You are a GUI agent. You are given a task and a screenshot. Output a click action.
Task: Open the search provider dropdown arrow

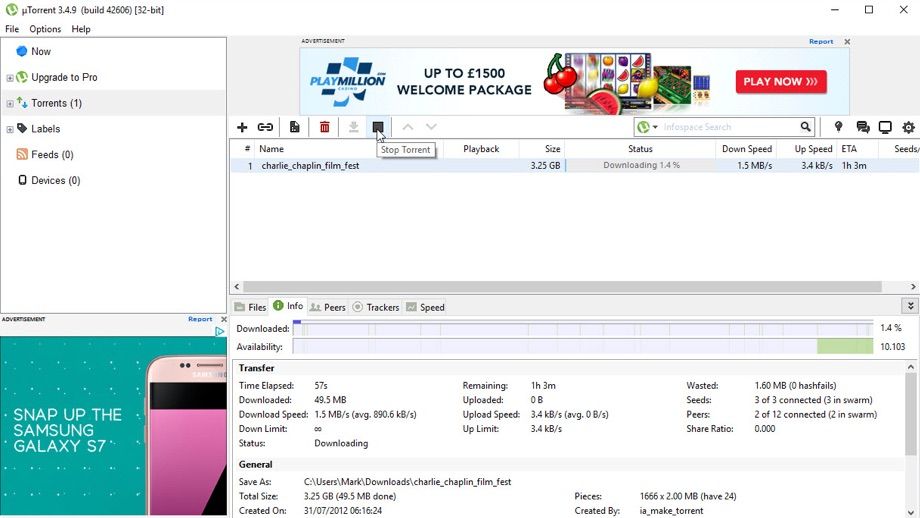[x=655, y=127]
